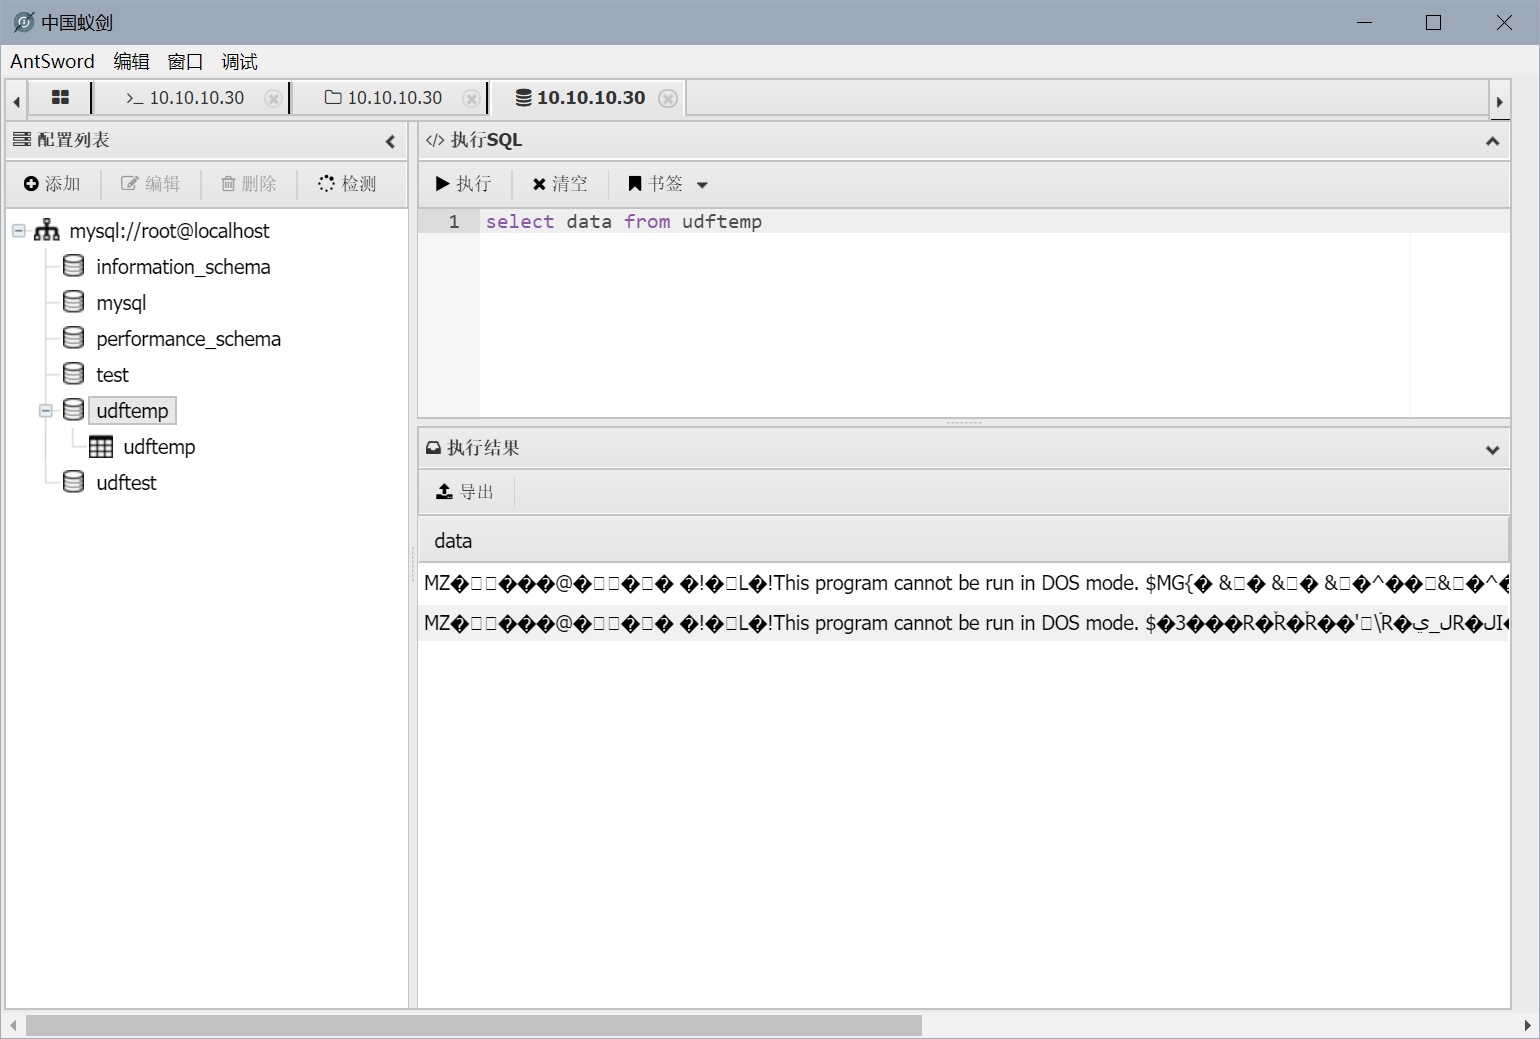The image size is (1540, 1039).
Task: Switch to the file manager 10.10.10.30 tab
Action: 384,98
